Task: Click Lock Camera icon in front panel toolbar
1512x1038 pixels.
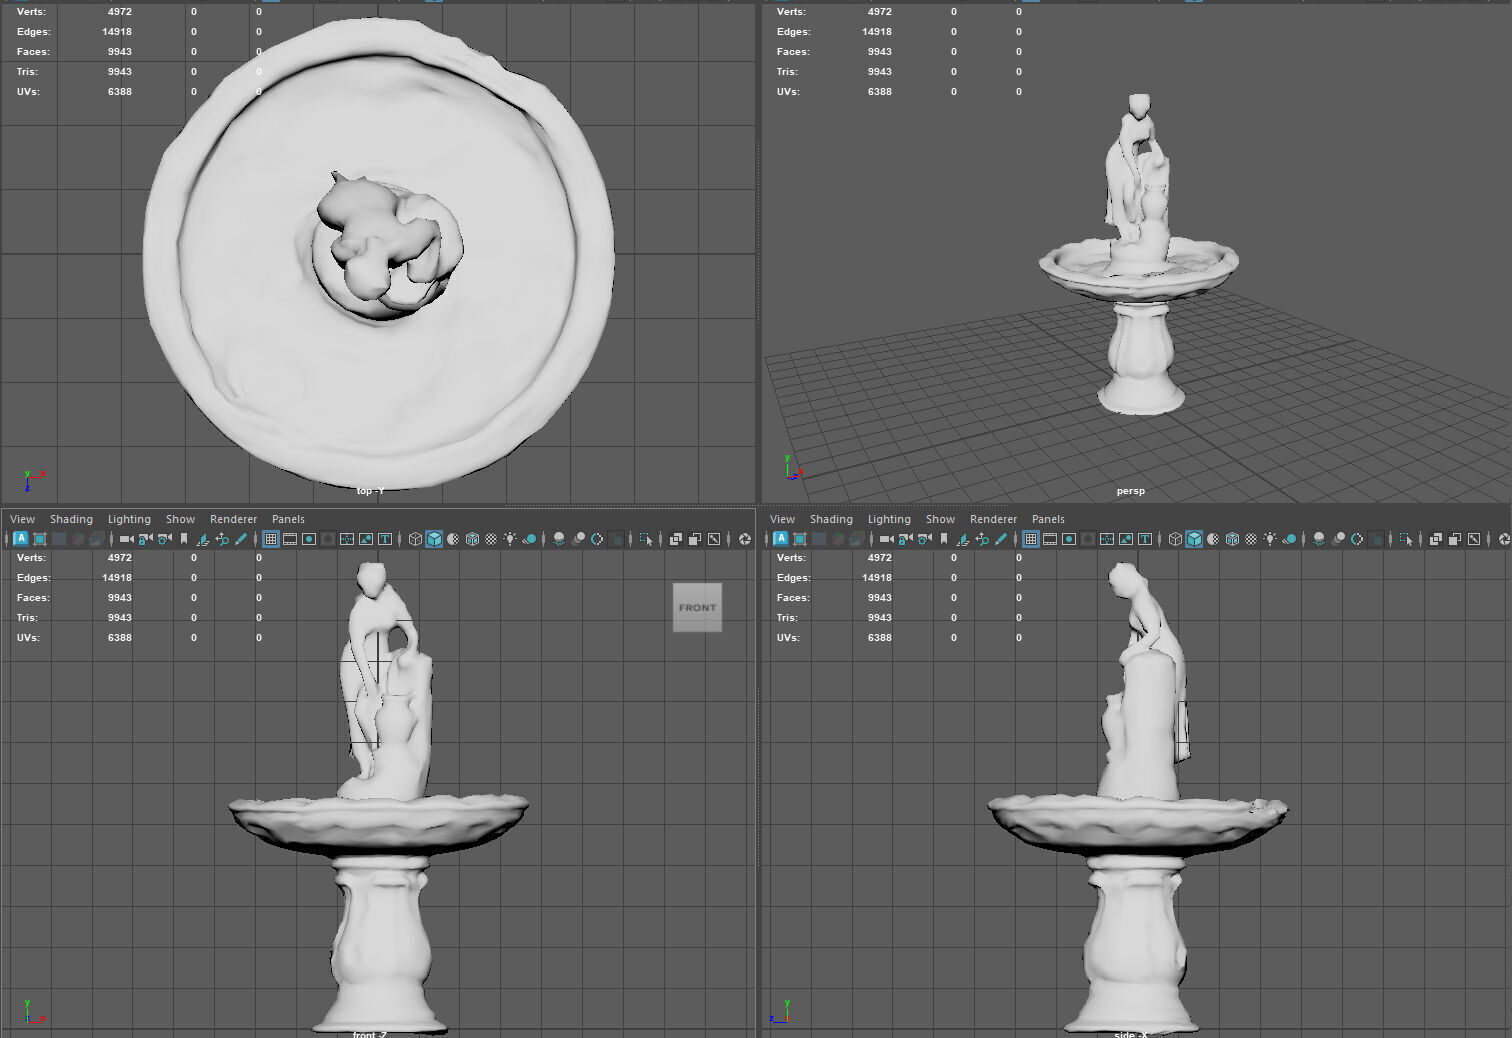Action: coord(145,539)
